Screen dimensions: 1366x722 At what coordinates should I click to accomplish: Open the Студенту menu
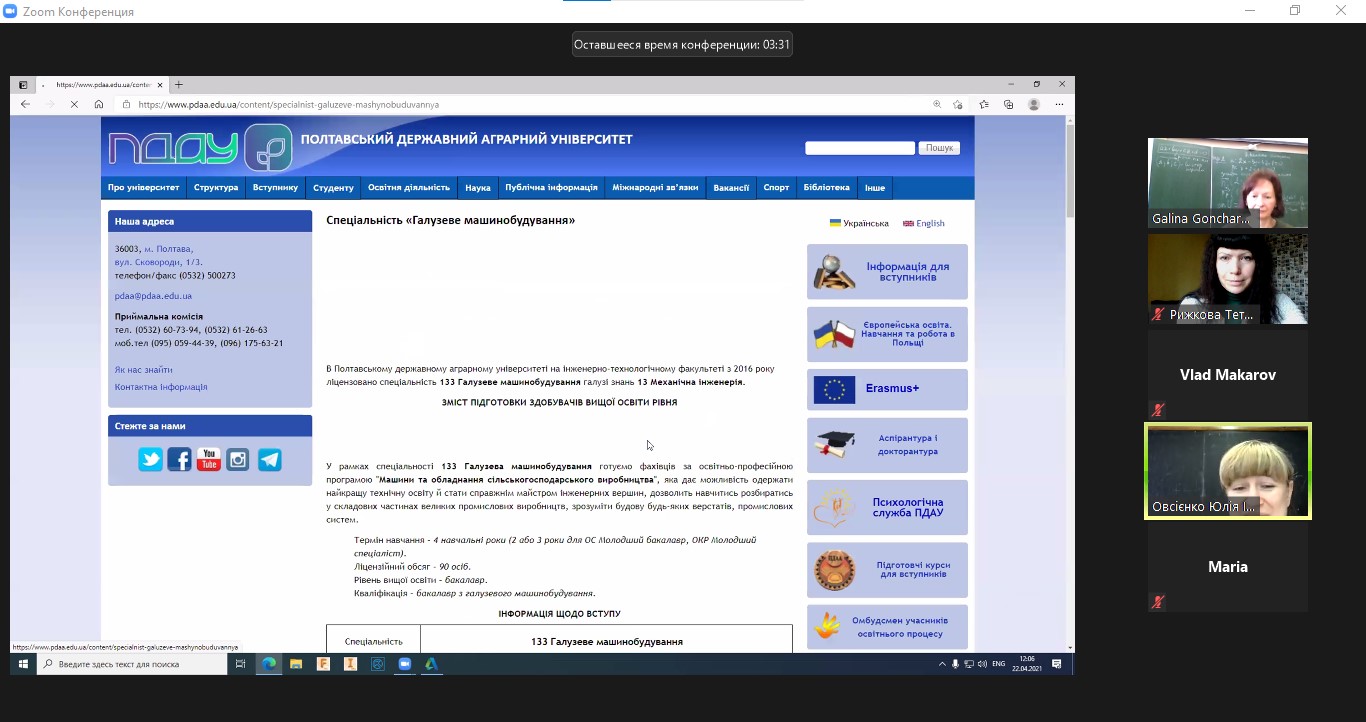(333, 188)
